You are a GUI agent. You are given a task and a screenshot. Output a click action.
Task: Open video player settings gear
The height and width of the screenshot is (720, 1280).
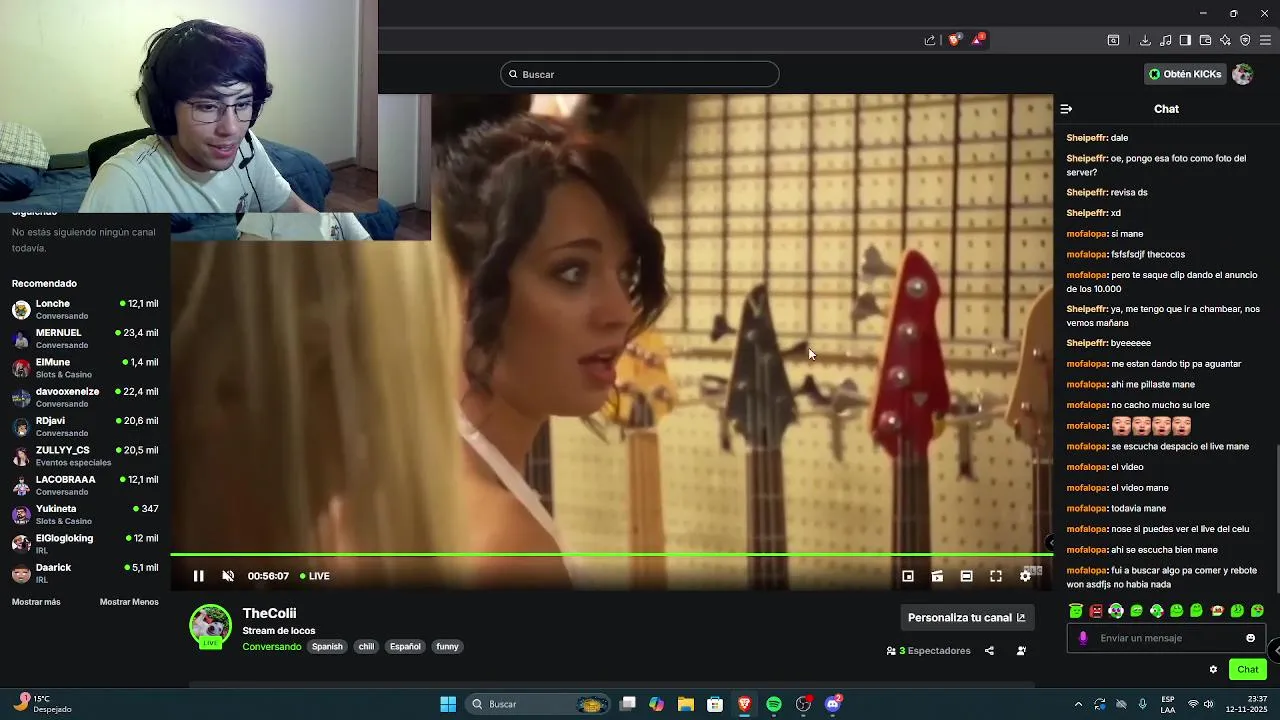click(x=1025, y=576)
